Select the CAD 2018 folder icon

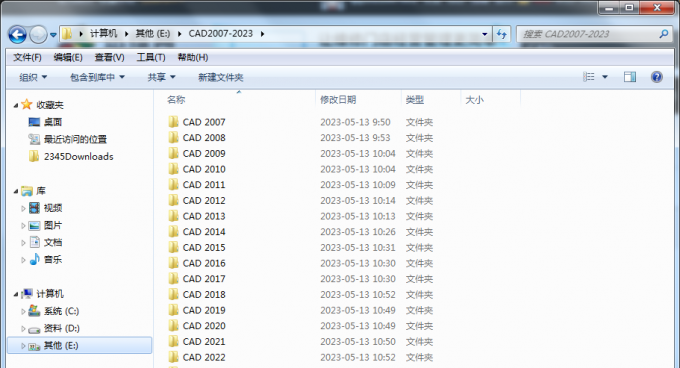click(x=173, y=294)
